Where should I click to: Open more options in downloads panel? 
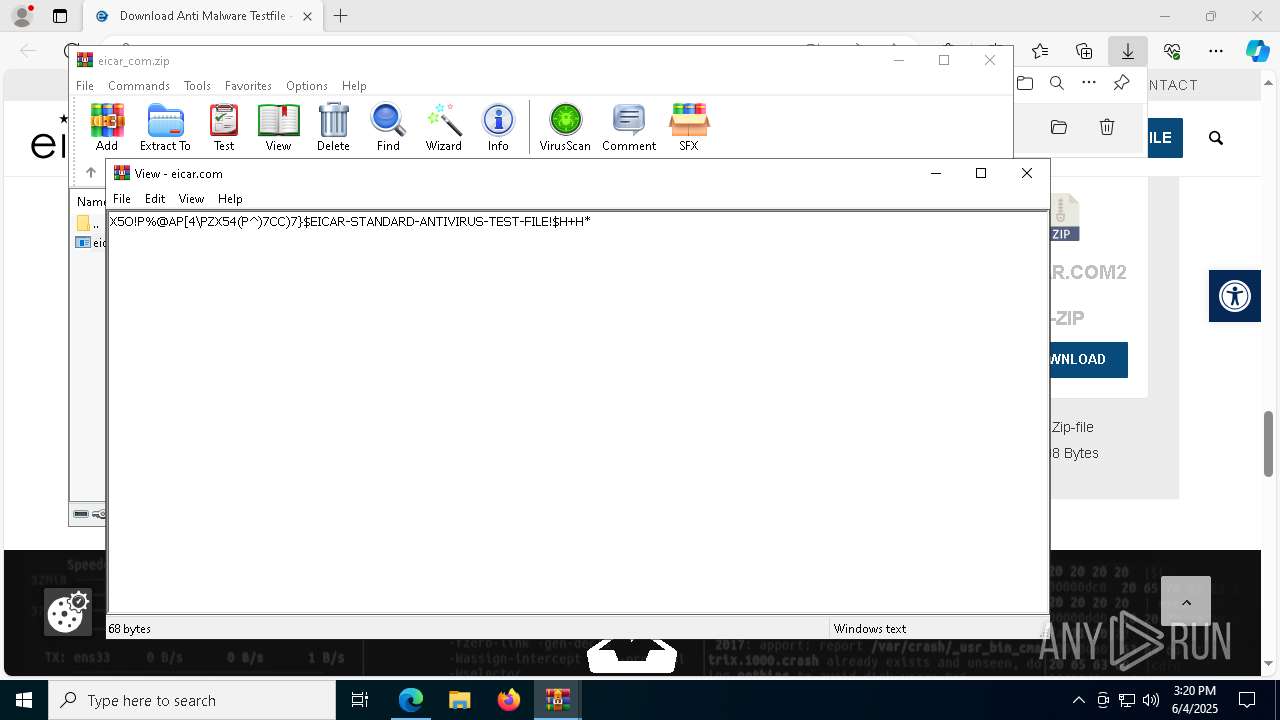[x=1089, y=83]
